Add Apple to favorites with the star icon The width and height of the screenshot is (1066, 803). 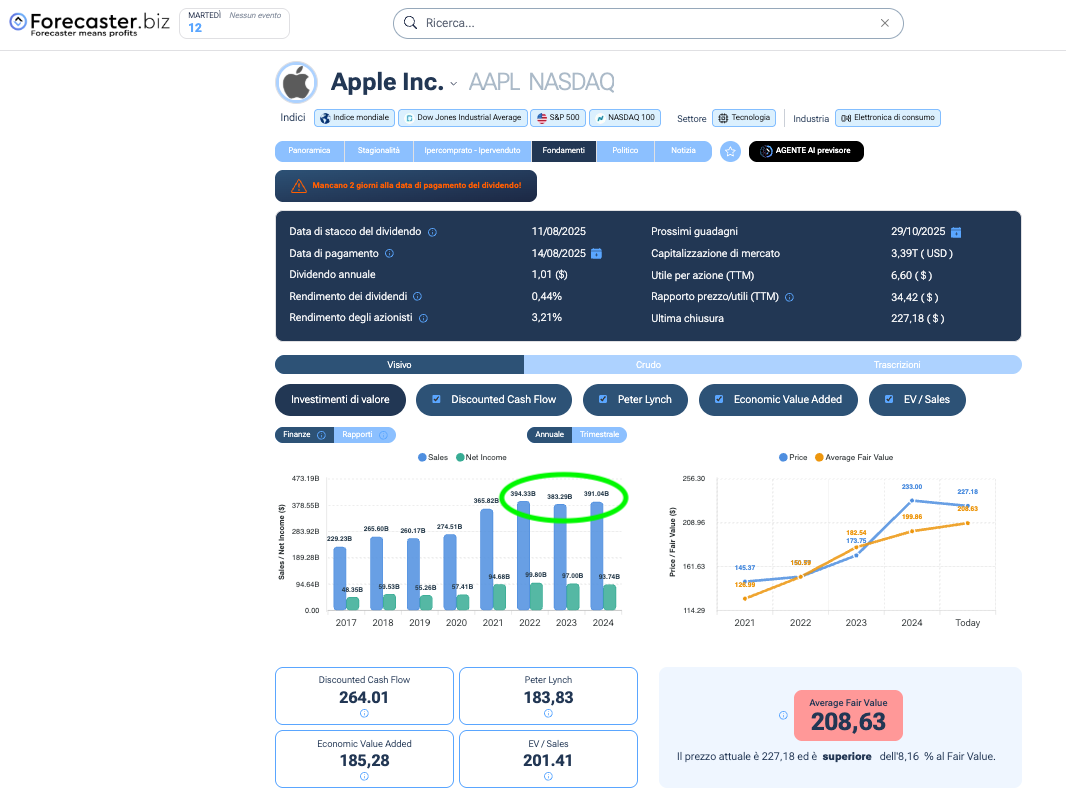tap(730, 151)
